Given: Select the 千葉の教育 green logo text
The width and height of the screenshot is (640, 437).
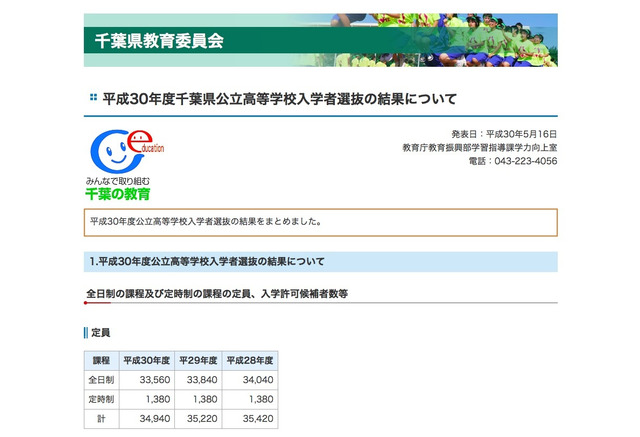Looking at the screenshot, I should 118,193.
